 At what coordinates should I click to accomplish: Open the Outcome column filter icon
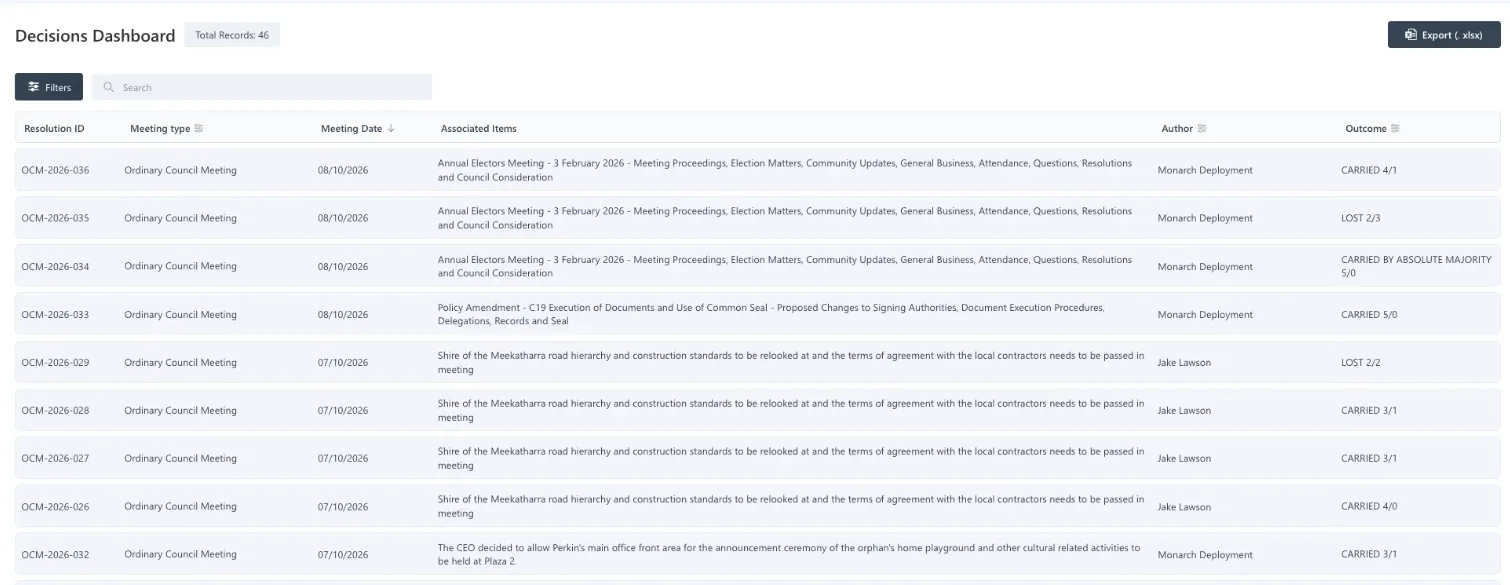[x=1395, y=129]
